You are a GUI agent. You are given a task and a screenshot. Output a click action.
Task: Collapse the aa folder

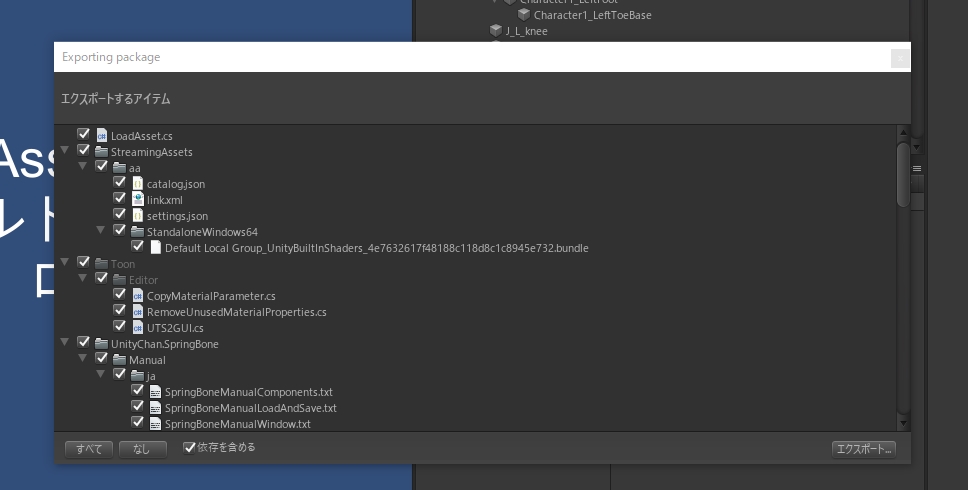point(82,166)
